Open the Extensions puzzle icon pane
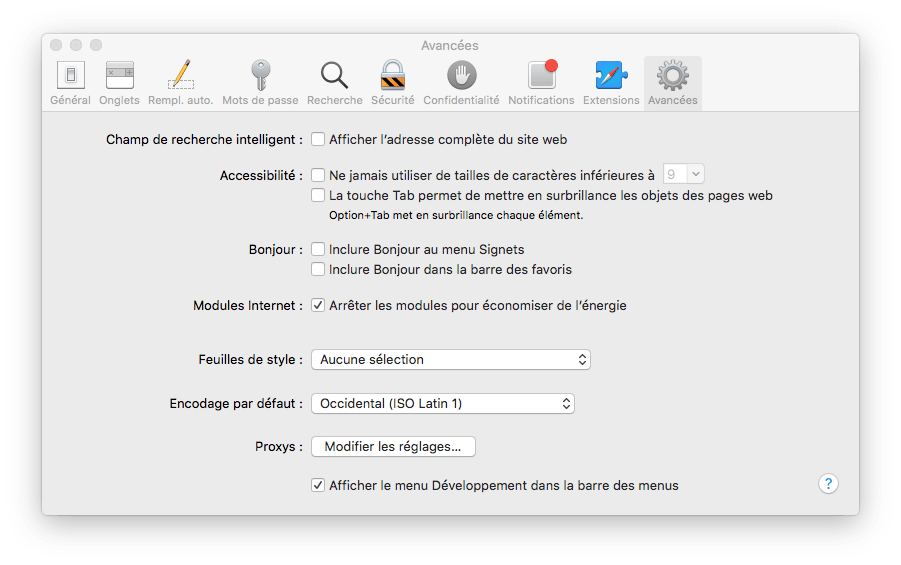901x565 pixels. point(611,83)
